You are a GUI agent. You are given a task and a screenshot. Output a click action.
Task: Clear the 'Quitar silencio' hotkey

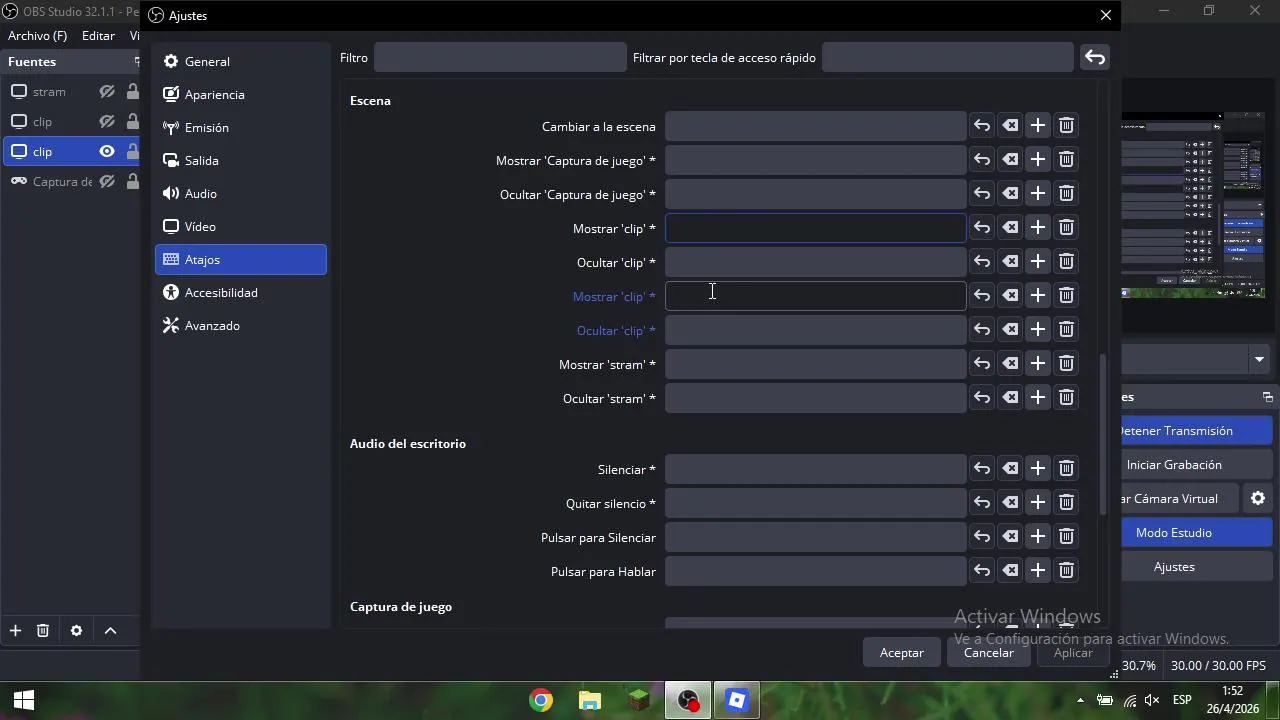(1010, 503)
